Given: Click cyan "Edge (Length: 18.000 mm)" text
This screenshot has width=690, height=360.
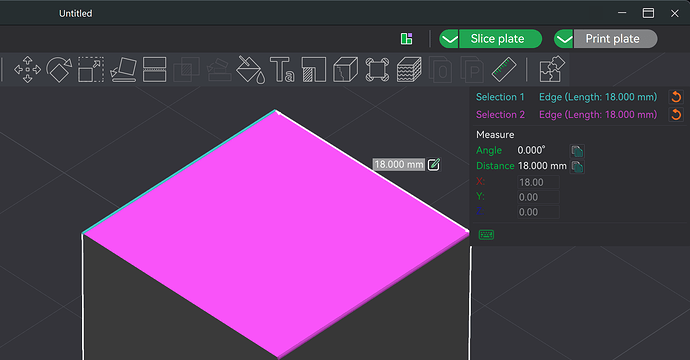Looking at the screenshot, I should [598, 97].
